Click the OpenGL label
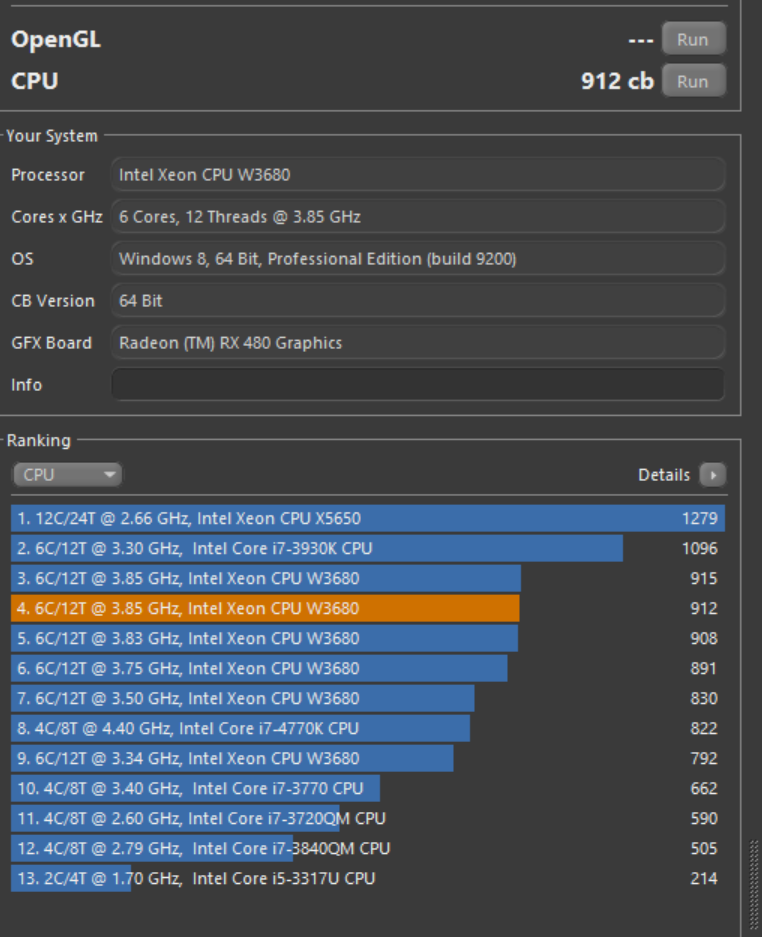This screenshot has width=762, height=937. pos(56,40)
